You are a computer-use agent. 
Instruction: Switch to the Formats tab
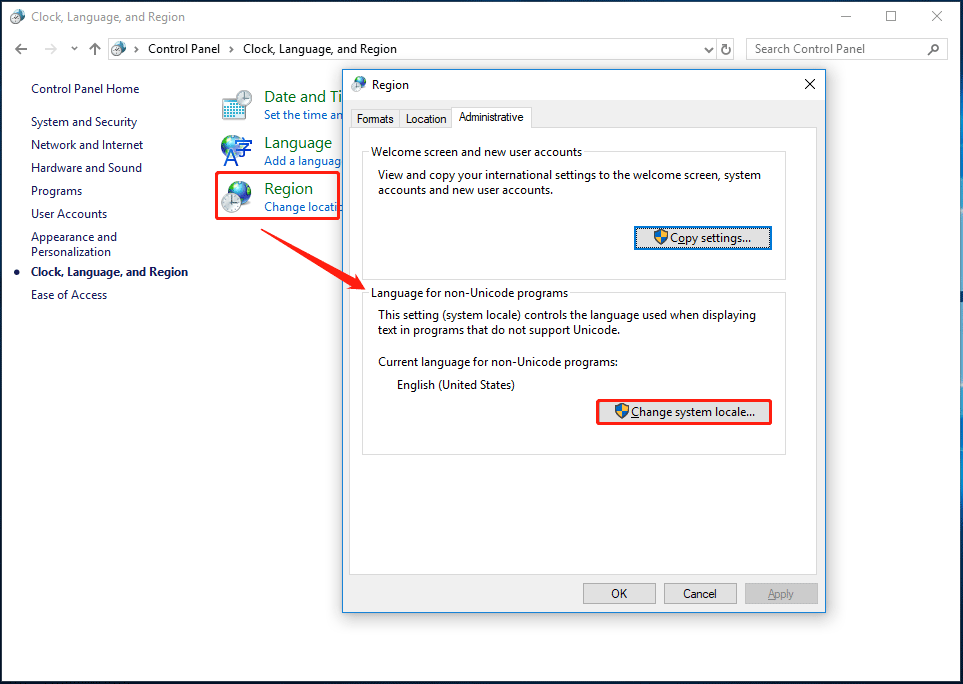click(375, 119)
